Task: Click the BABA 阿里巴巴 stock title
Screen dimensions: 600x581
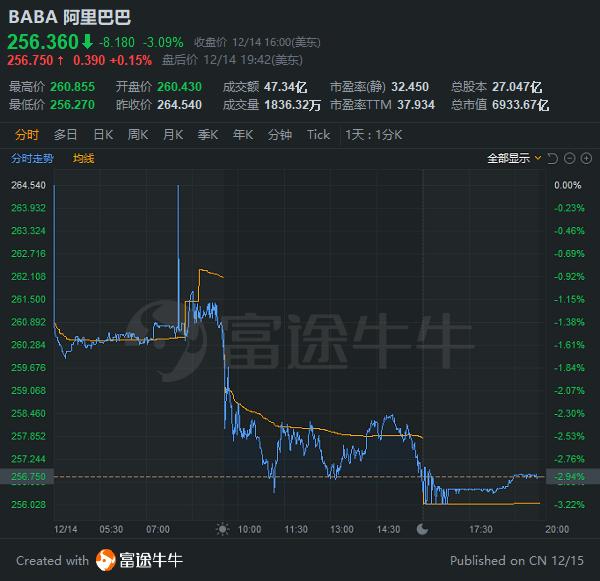Action: click(x=69, y=17)
